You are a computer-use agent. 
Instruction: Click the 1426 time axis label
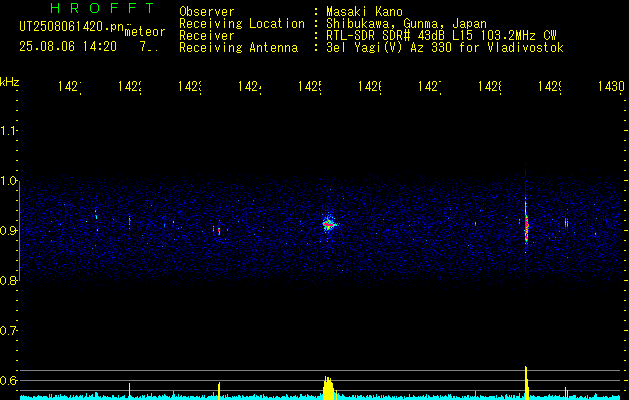tap(370, 87)
